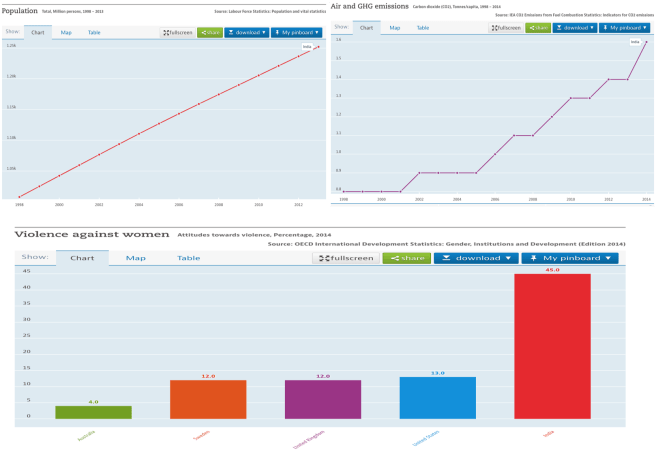Screen dimensions: 656x450
Task: Switch to Map tab in Population panel
Action: tap(66, 32)
